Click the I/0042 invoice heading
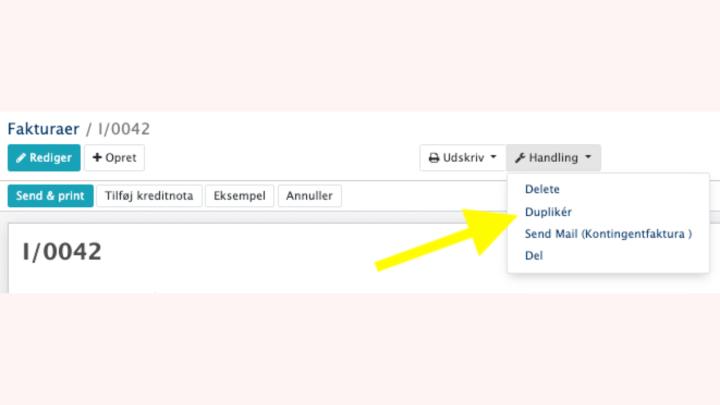 (x=62, y=252)
